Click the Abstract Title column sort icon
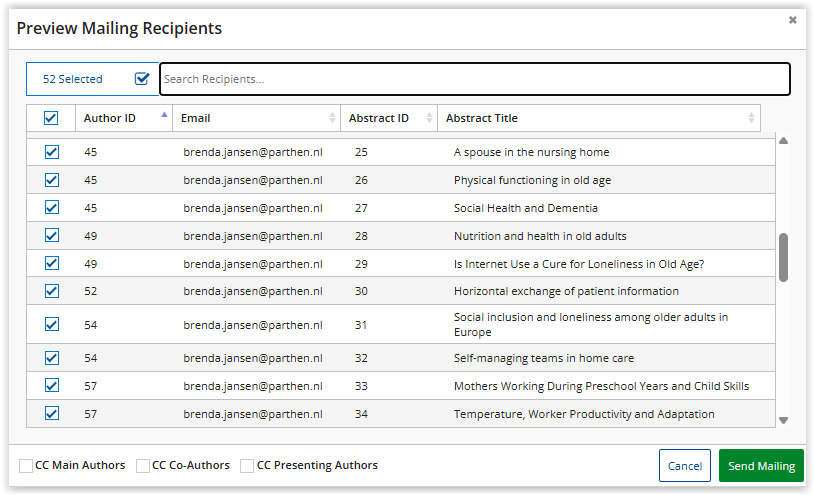 pos(751,118)
